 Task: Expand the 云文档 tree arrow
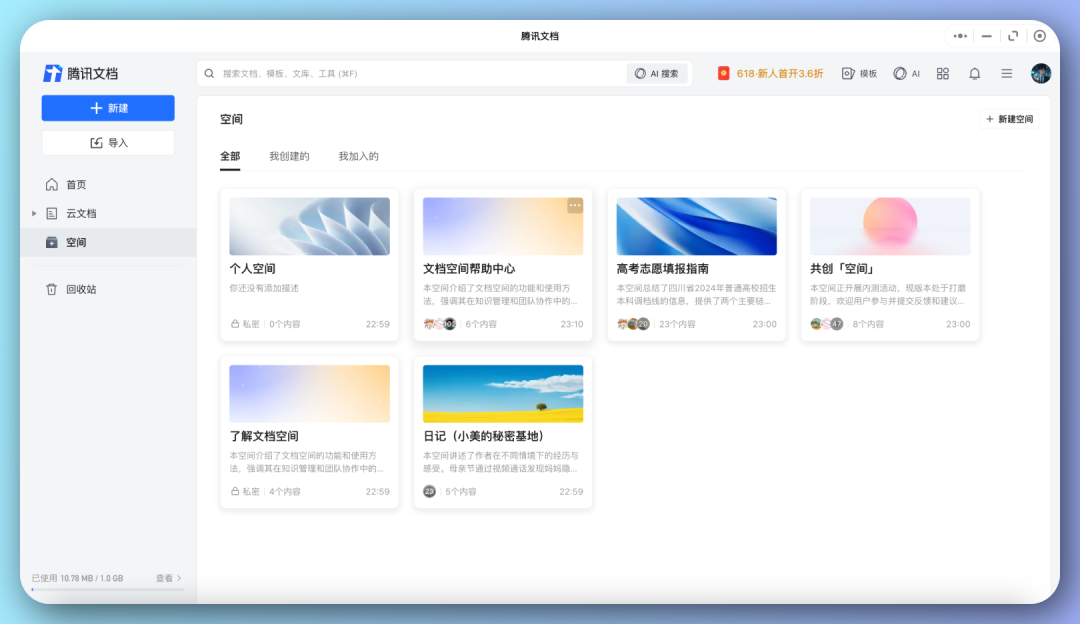tap(34, 214)
